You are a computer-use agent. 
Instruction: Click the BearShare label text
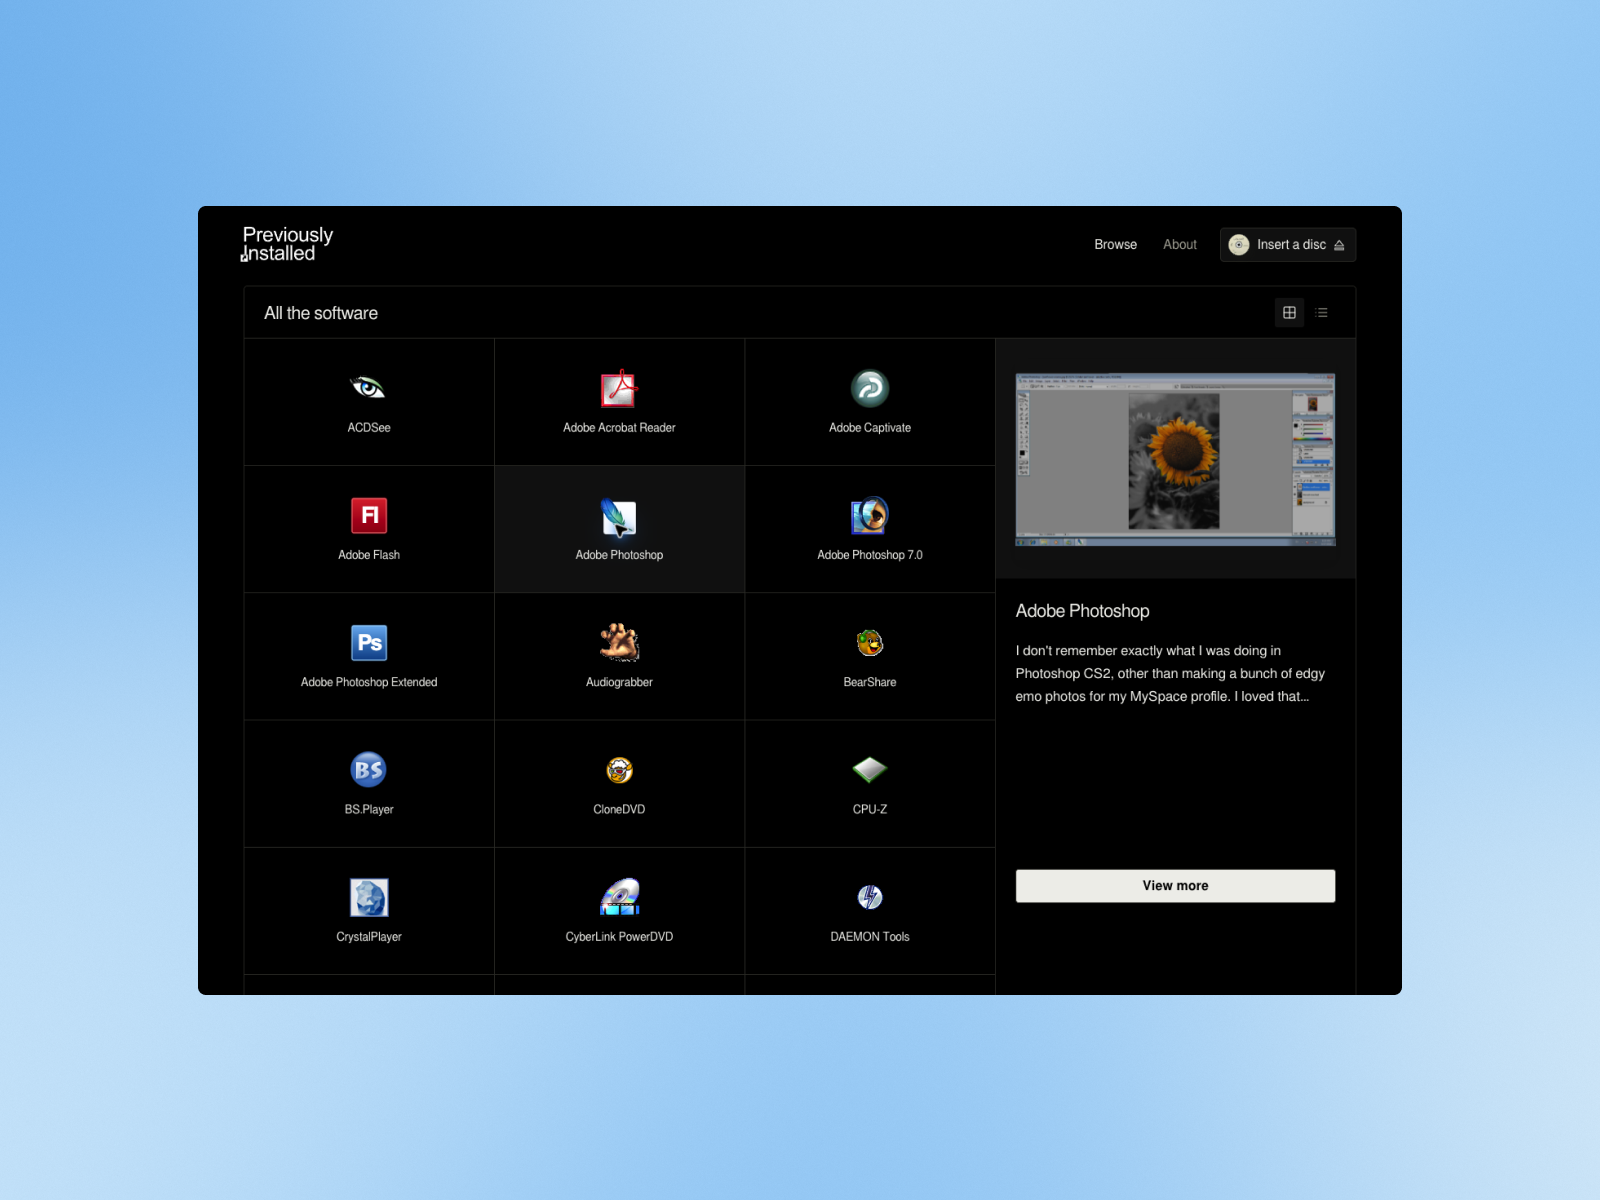870,682
